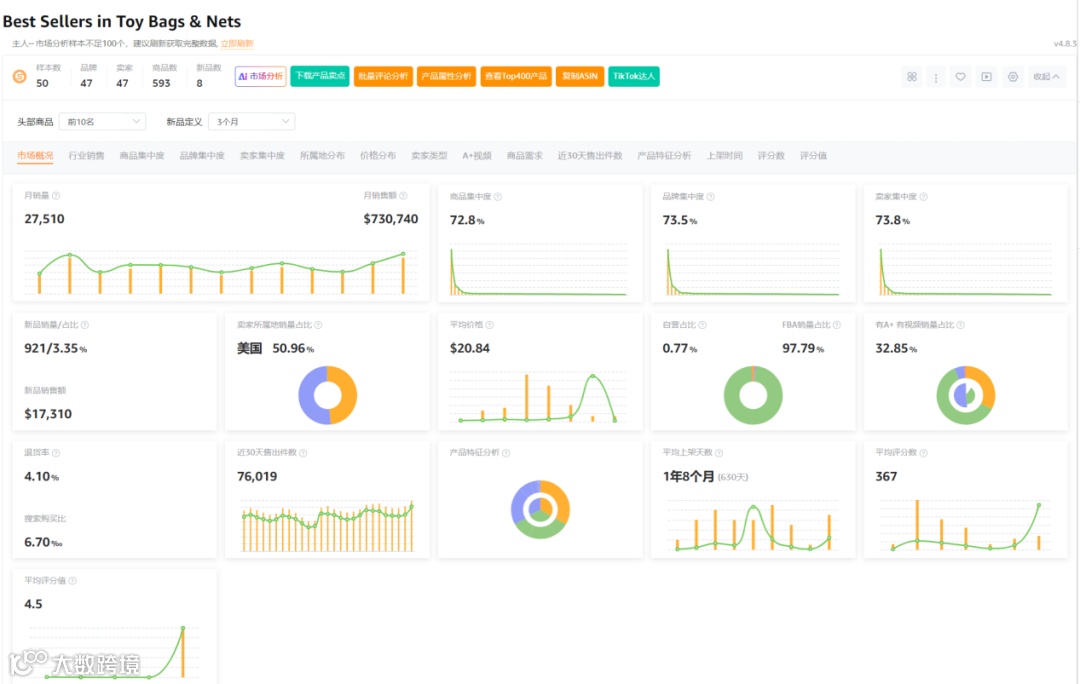The height and width of the screenshot is (684, 1080).
Task: Switch to the 商品需求 tab
Action: click(524, 156)
